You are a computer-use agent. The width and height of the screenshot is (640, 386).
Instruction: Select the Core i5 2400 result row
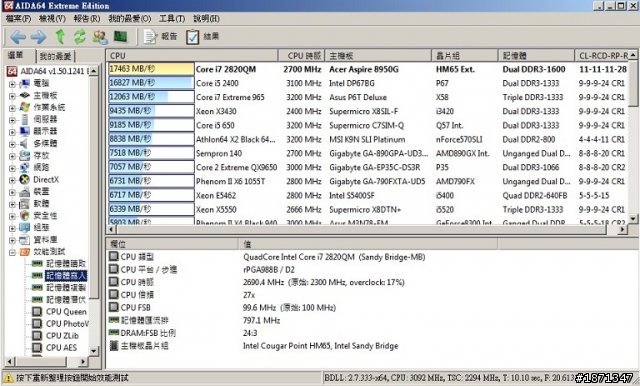click(367, 83)
